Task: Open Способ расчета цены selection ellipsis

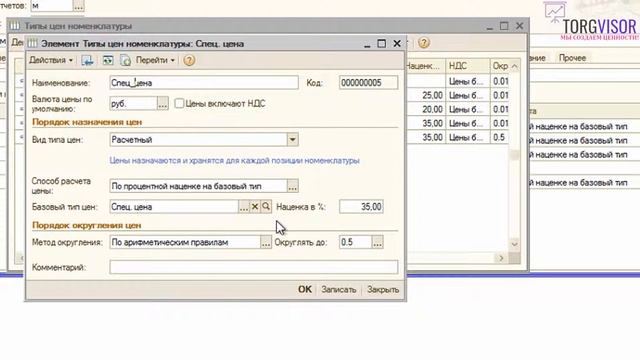Action: [x=292, y=186]
